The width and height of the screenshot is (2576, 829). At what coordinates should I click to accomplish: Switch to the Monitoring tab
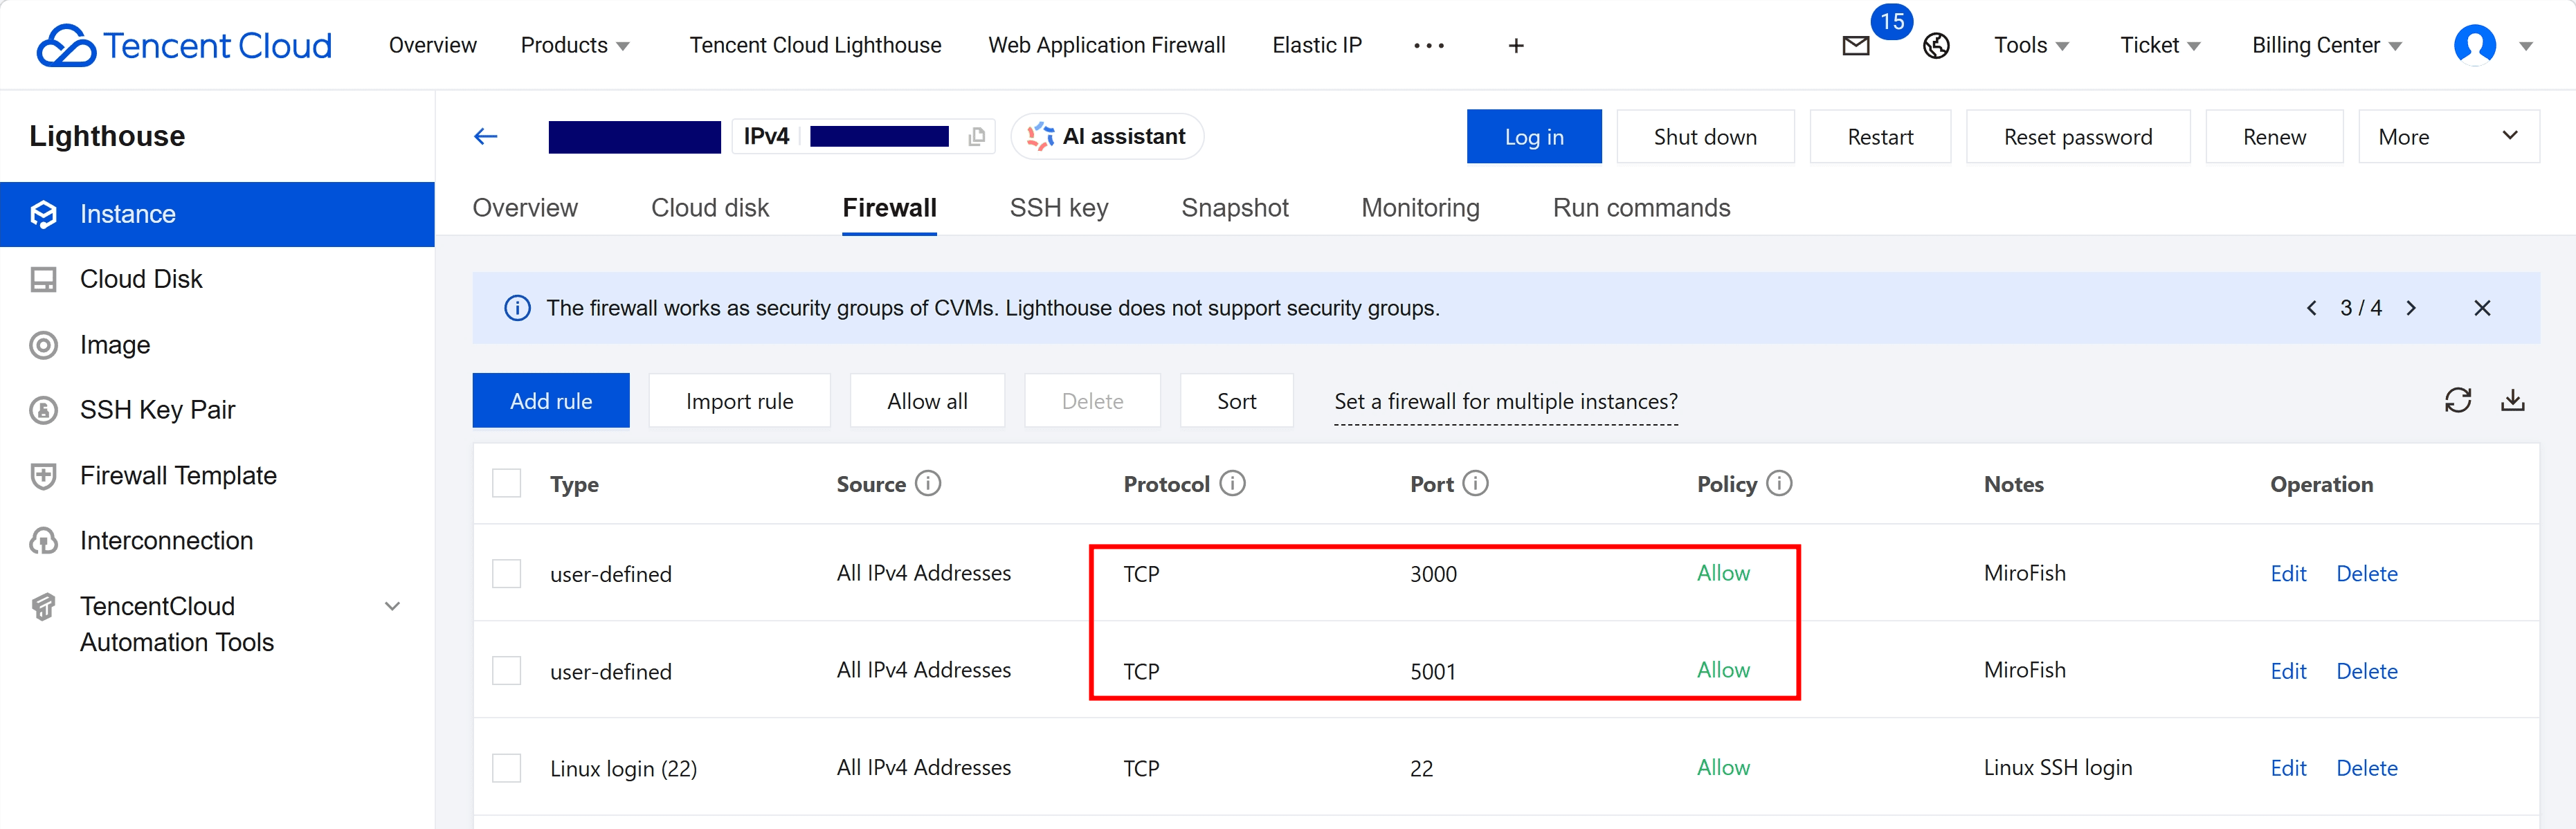coord(1420,208)
